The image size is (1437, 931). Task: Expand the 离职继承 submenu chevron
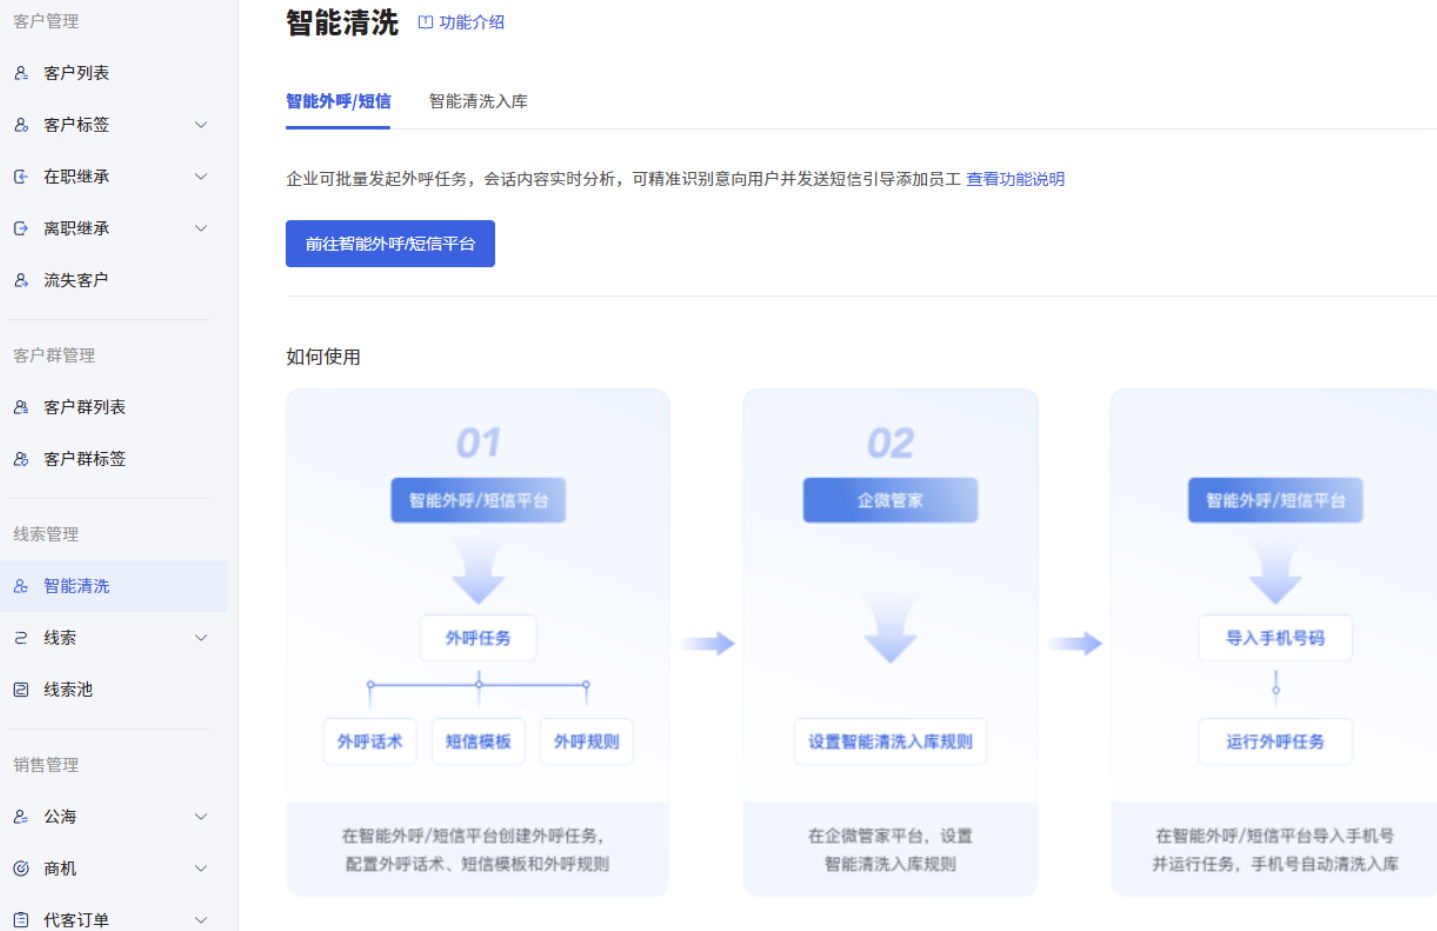point(201,229)
